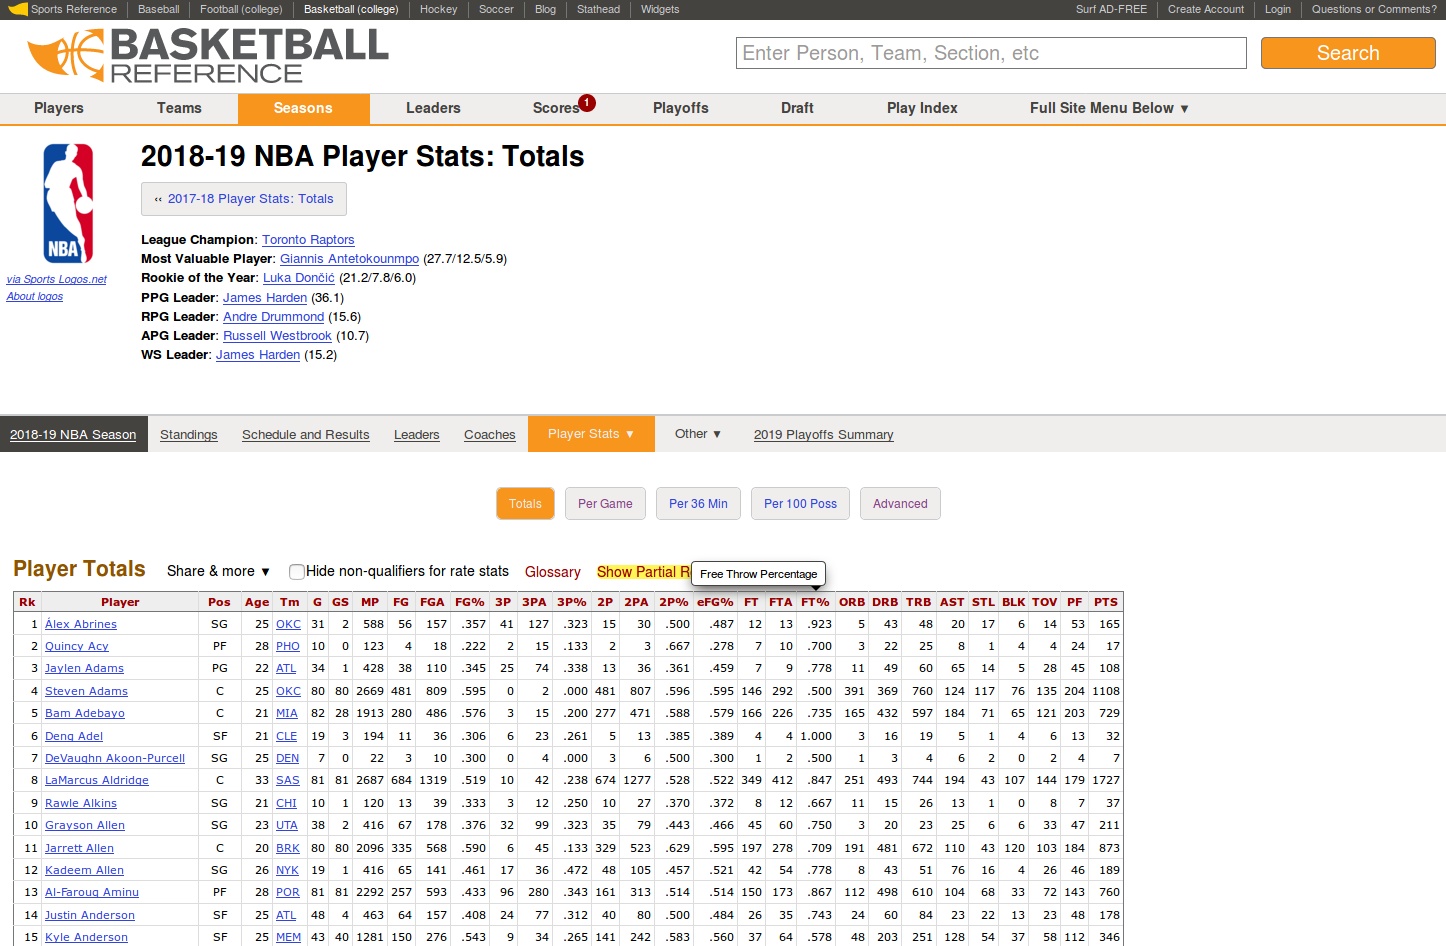Open Álex Abrines player page
Viewport: 1446px width, 946px height.
pyautogui.click(x=81, y=624)
